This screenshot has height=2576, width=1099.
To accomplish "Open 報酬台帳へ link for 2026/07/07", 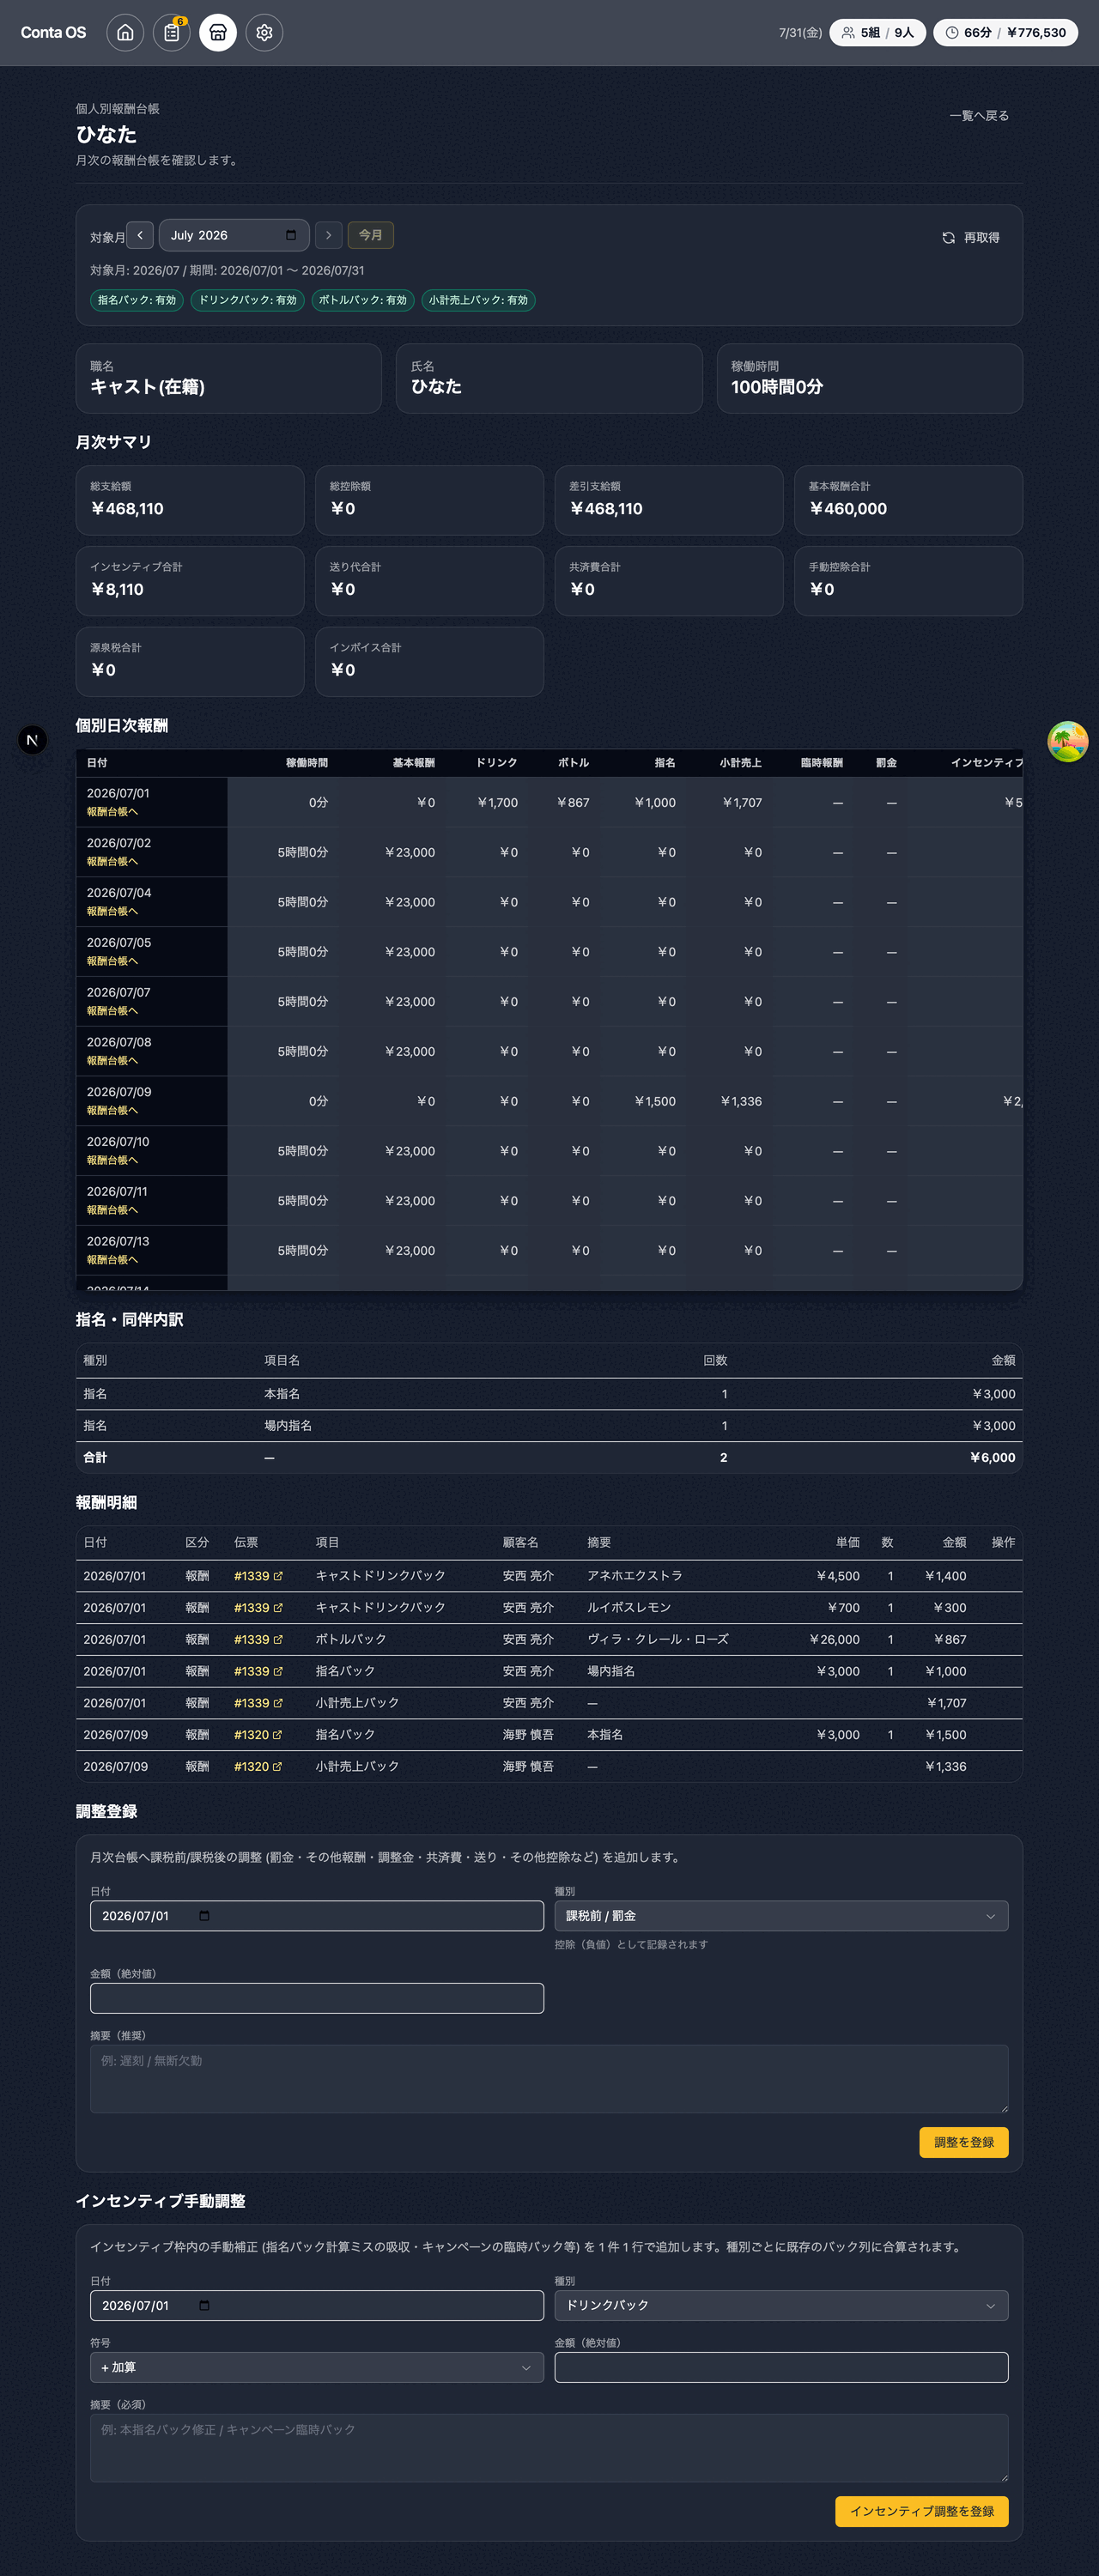I will click(x=112, y=1011).
